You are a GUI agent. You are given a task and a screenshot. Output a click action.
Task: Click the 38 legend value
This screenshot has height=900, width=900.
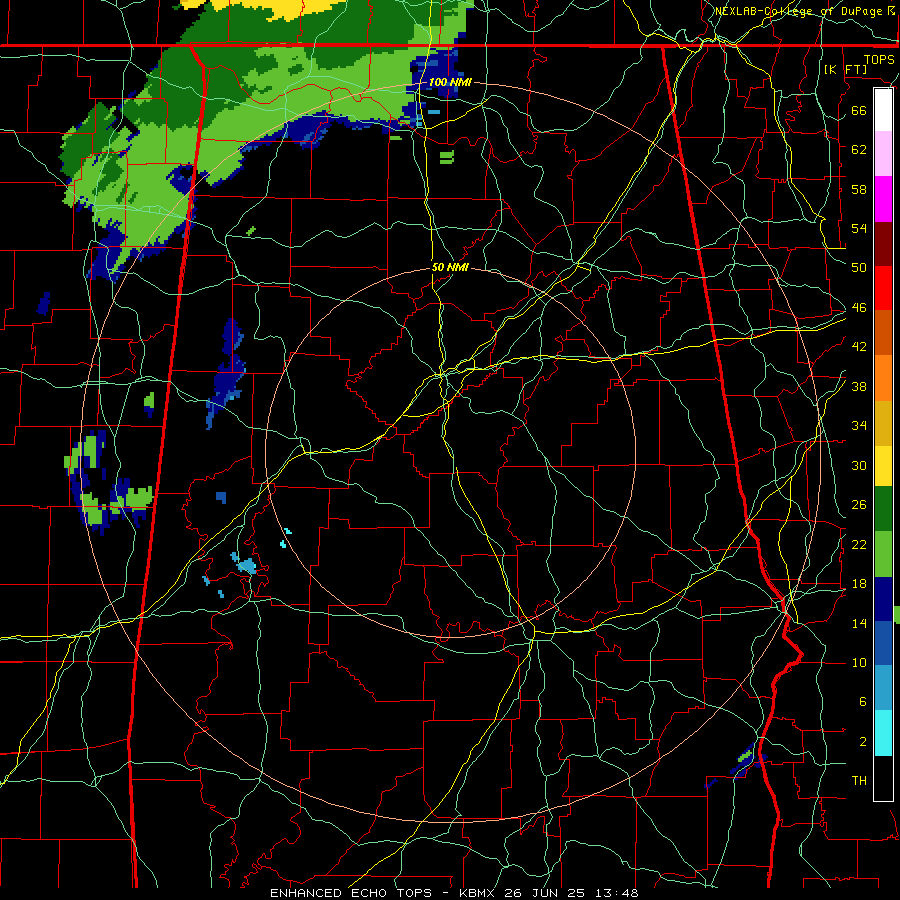[x=859, y=386]
